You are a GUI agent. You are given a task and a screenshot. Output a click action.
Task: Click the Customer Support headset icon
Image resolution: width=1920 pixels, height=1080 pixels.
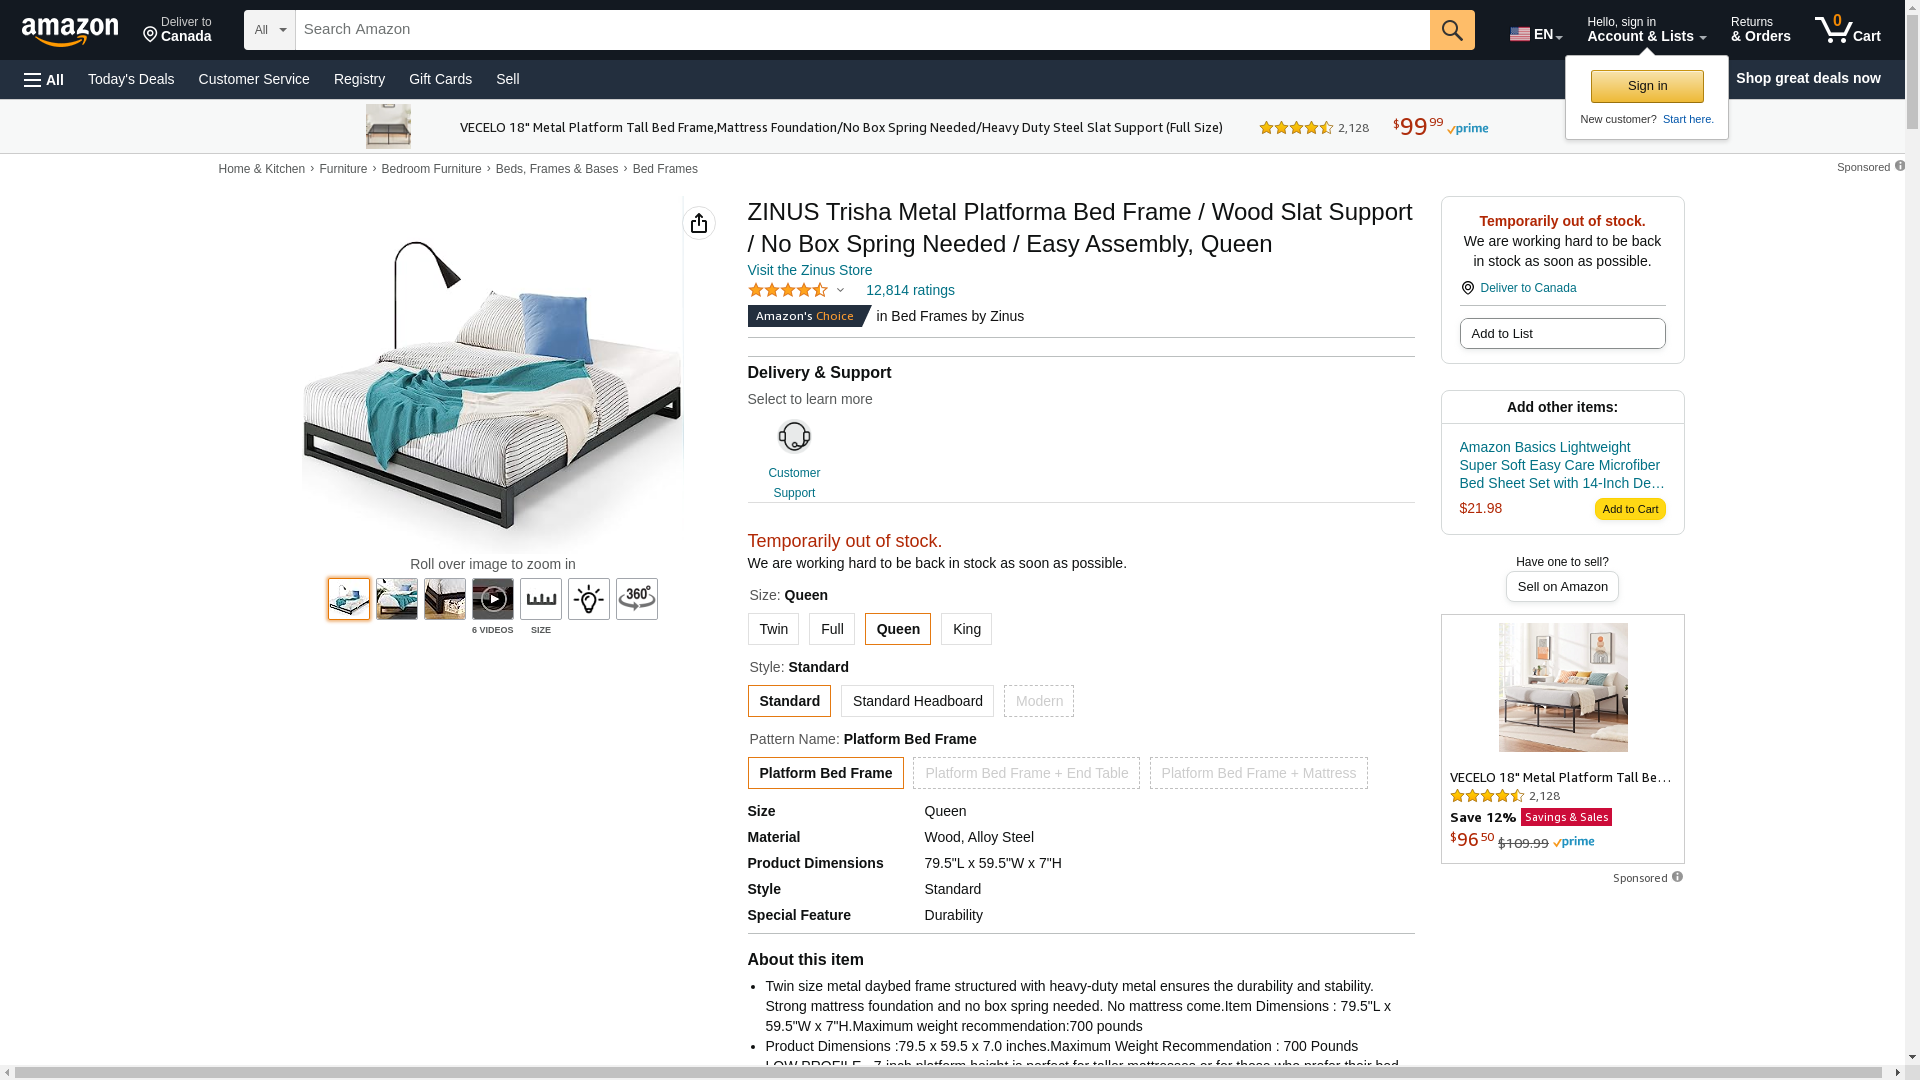pyautogui.click(x=794, y=437)
